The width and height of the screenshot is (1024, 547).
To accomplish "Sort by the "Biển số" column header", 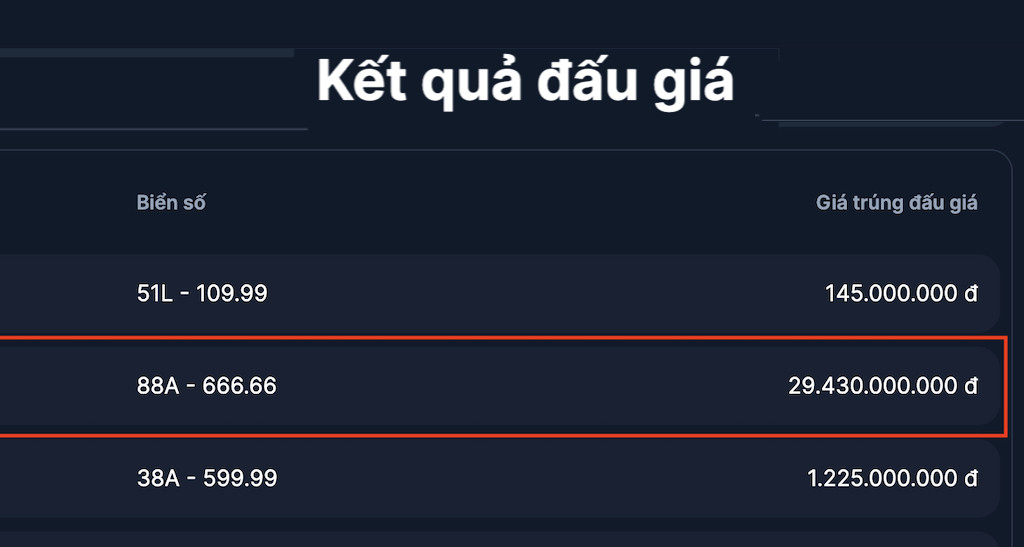I will pos(171,203).
